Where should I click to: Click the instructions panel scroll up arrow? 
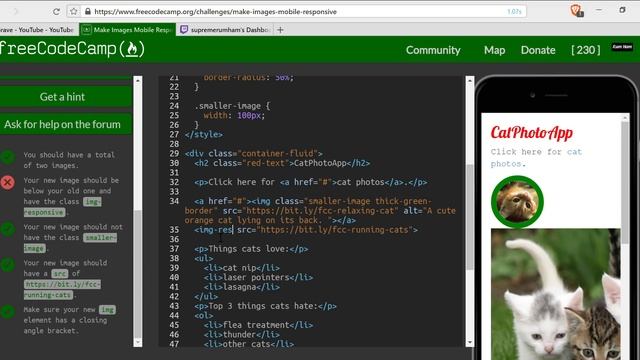pos(138,80)
